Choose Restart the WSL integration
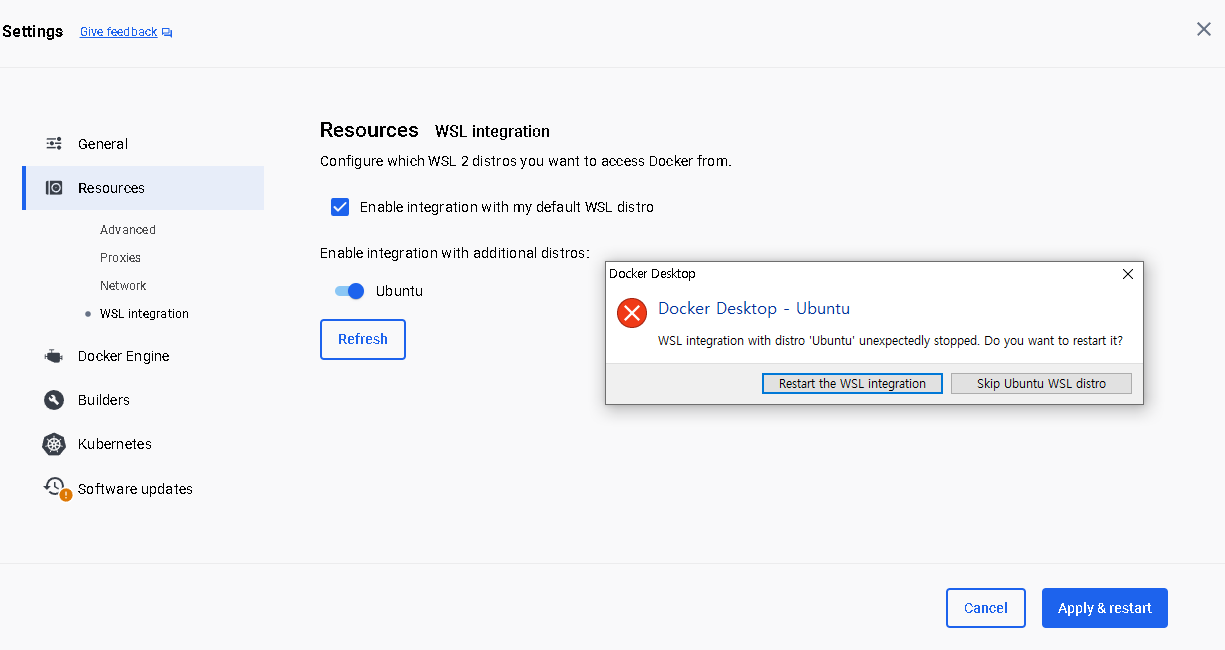 852,383
